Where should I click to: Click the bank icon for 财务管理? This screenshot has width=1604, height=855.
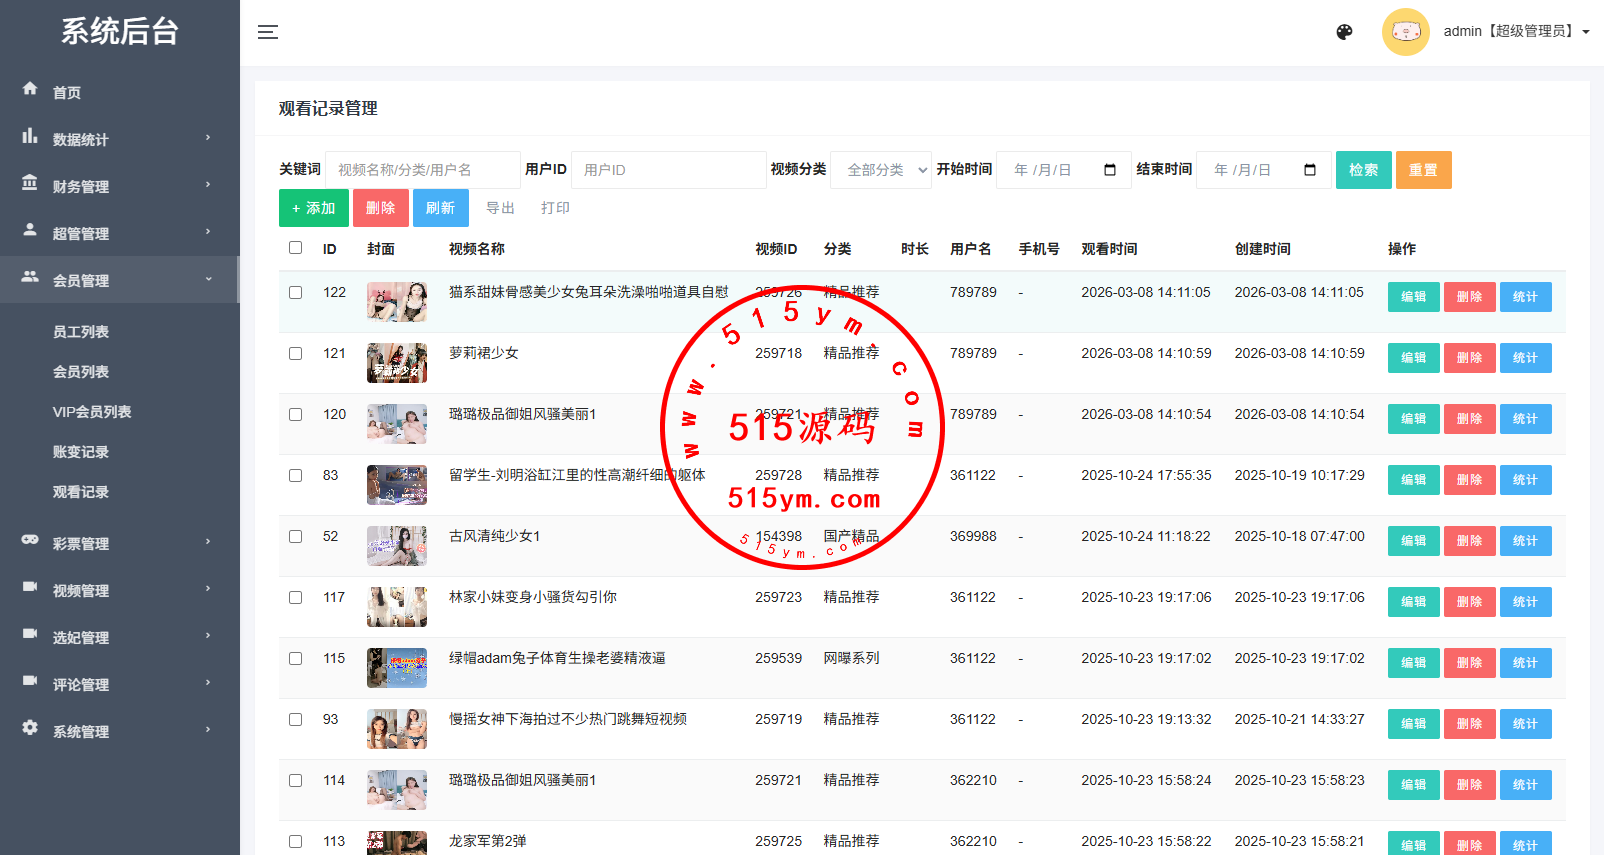30,183
